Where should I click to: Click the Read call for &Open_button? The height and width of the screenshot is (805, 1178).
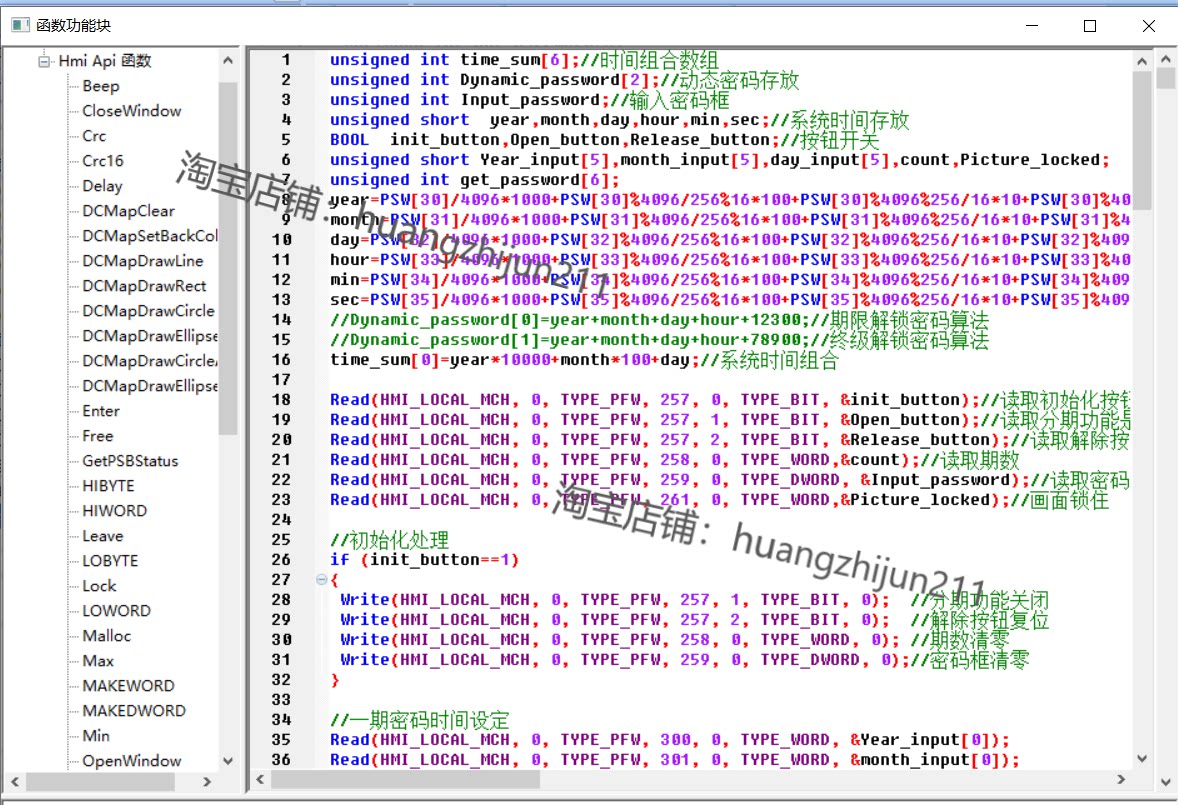(730, 420)
